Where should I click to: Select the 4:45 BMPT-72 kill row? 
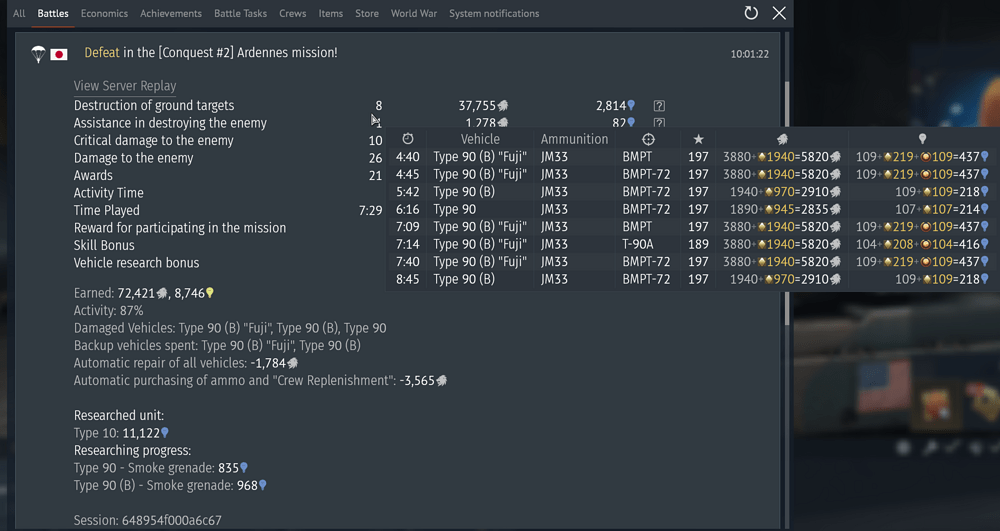(x=692, y=174)
